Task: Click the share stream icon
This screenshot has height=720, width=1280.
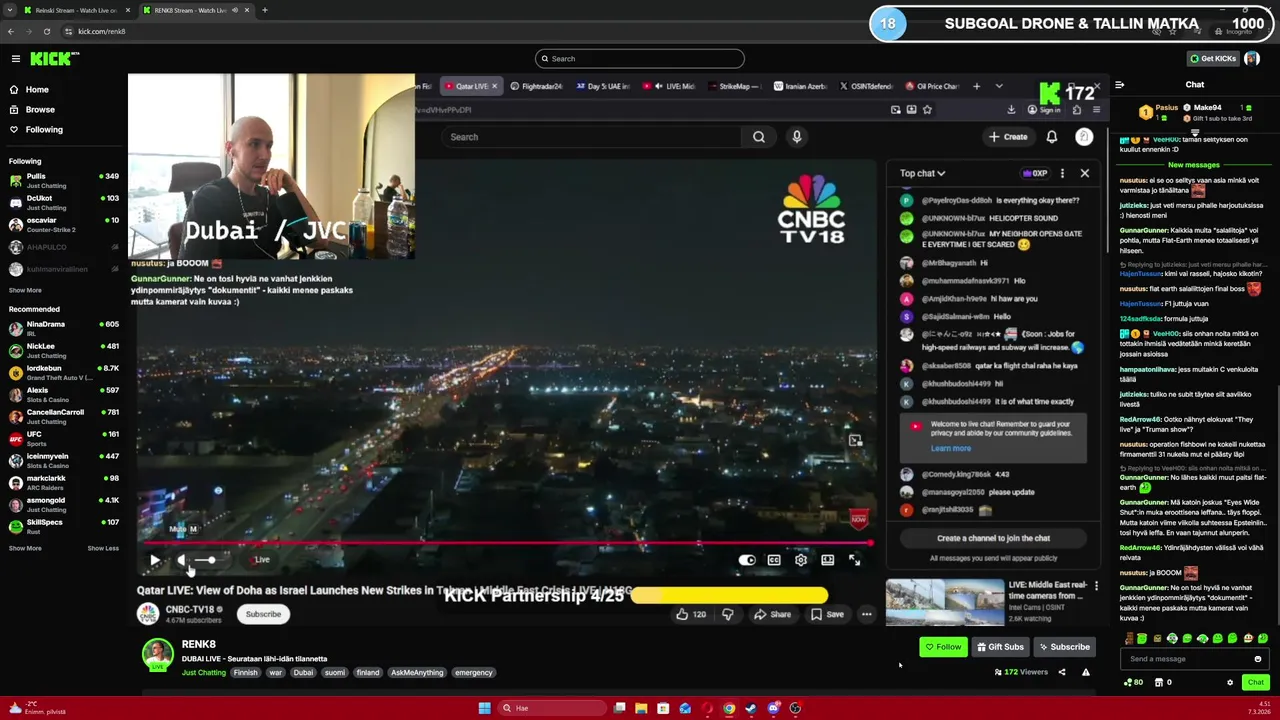Action: [x=1062, y=672]
